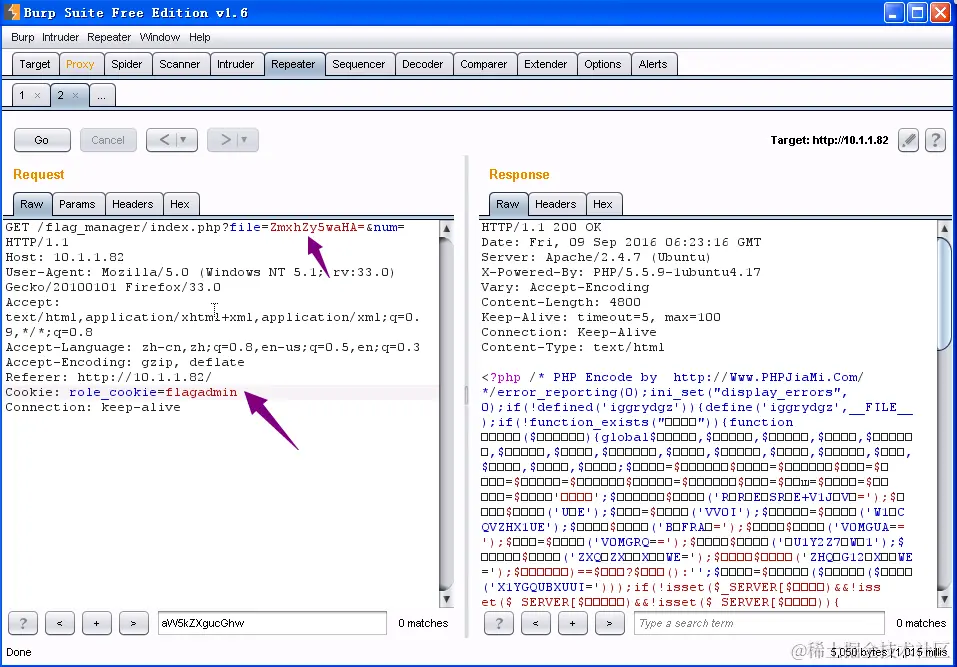Switch to the Alerts tab
This screenshot has height=667, width=957.
(x=653, y=64)
